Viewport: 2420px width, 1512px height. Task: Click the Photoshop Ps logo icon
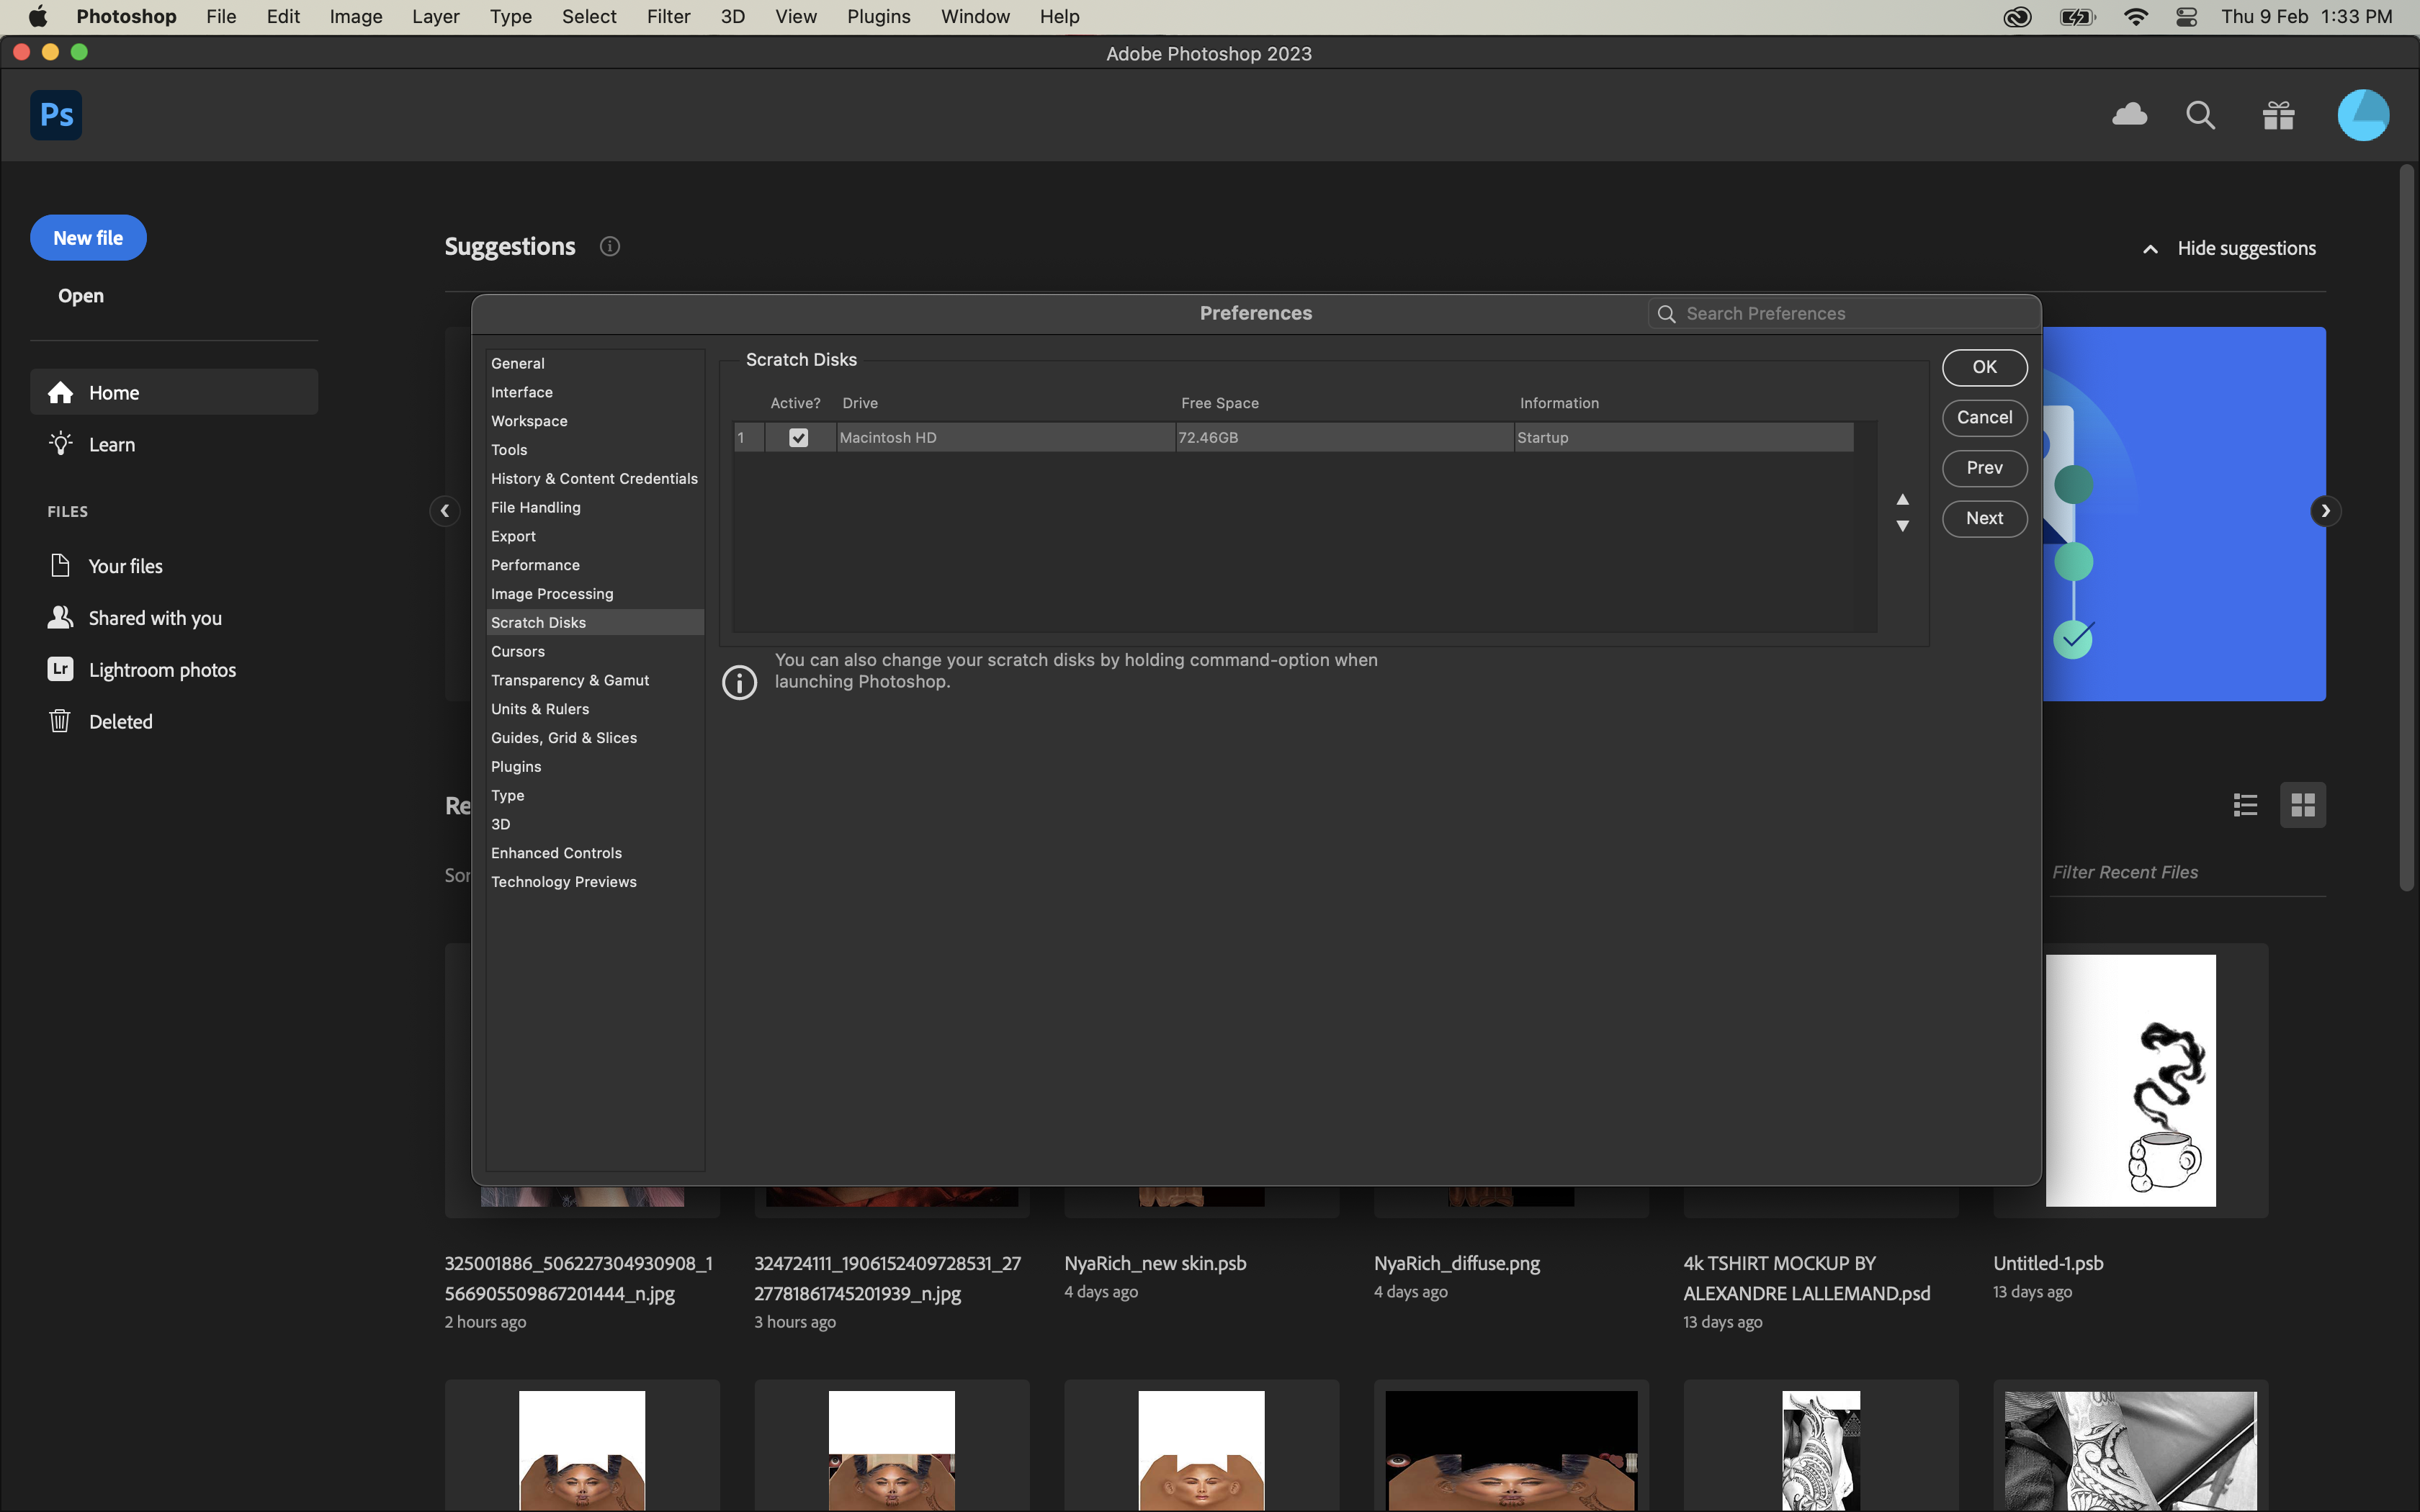[x=56, y=115]
